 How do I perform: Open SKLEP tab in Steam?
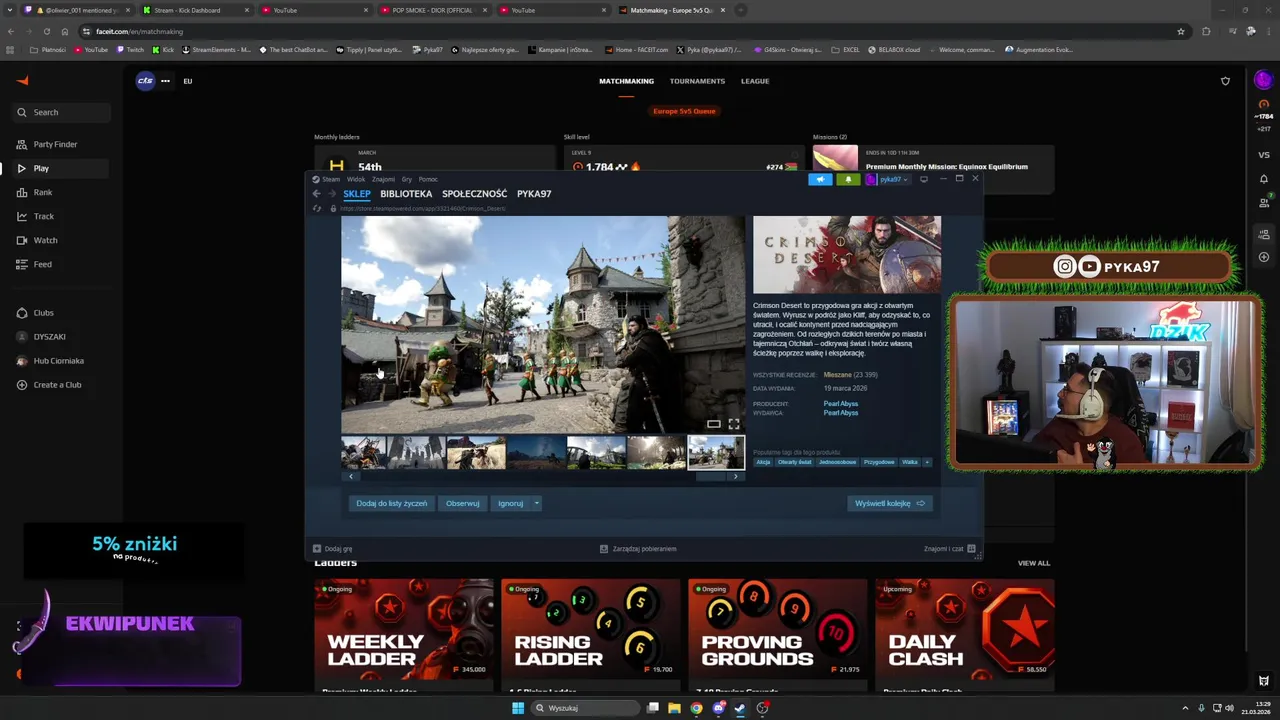pyautogui.click(x=357, y=194)
